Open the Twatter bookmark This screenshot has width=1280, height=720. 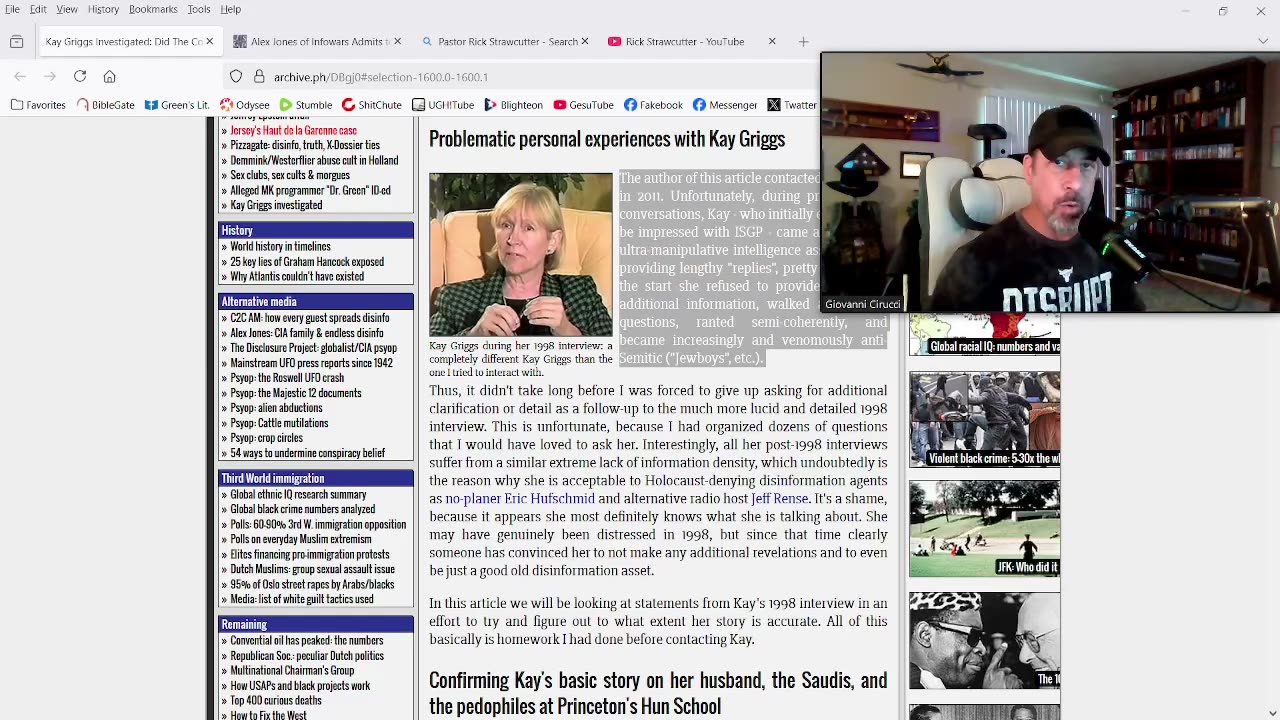pos(792,105)
